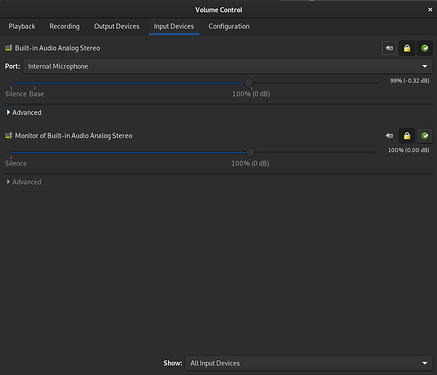The height and width of the screenshot is (375, 437).
Task: Switch to the Recording tab
Action: click(x=64, y=26)
